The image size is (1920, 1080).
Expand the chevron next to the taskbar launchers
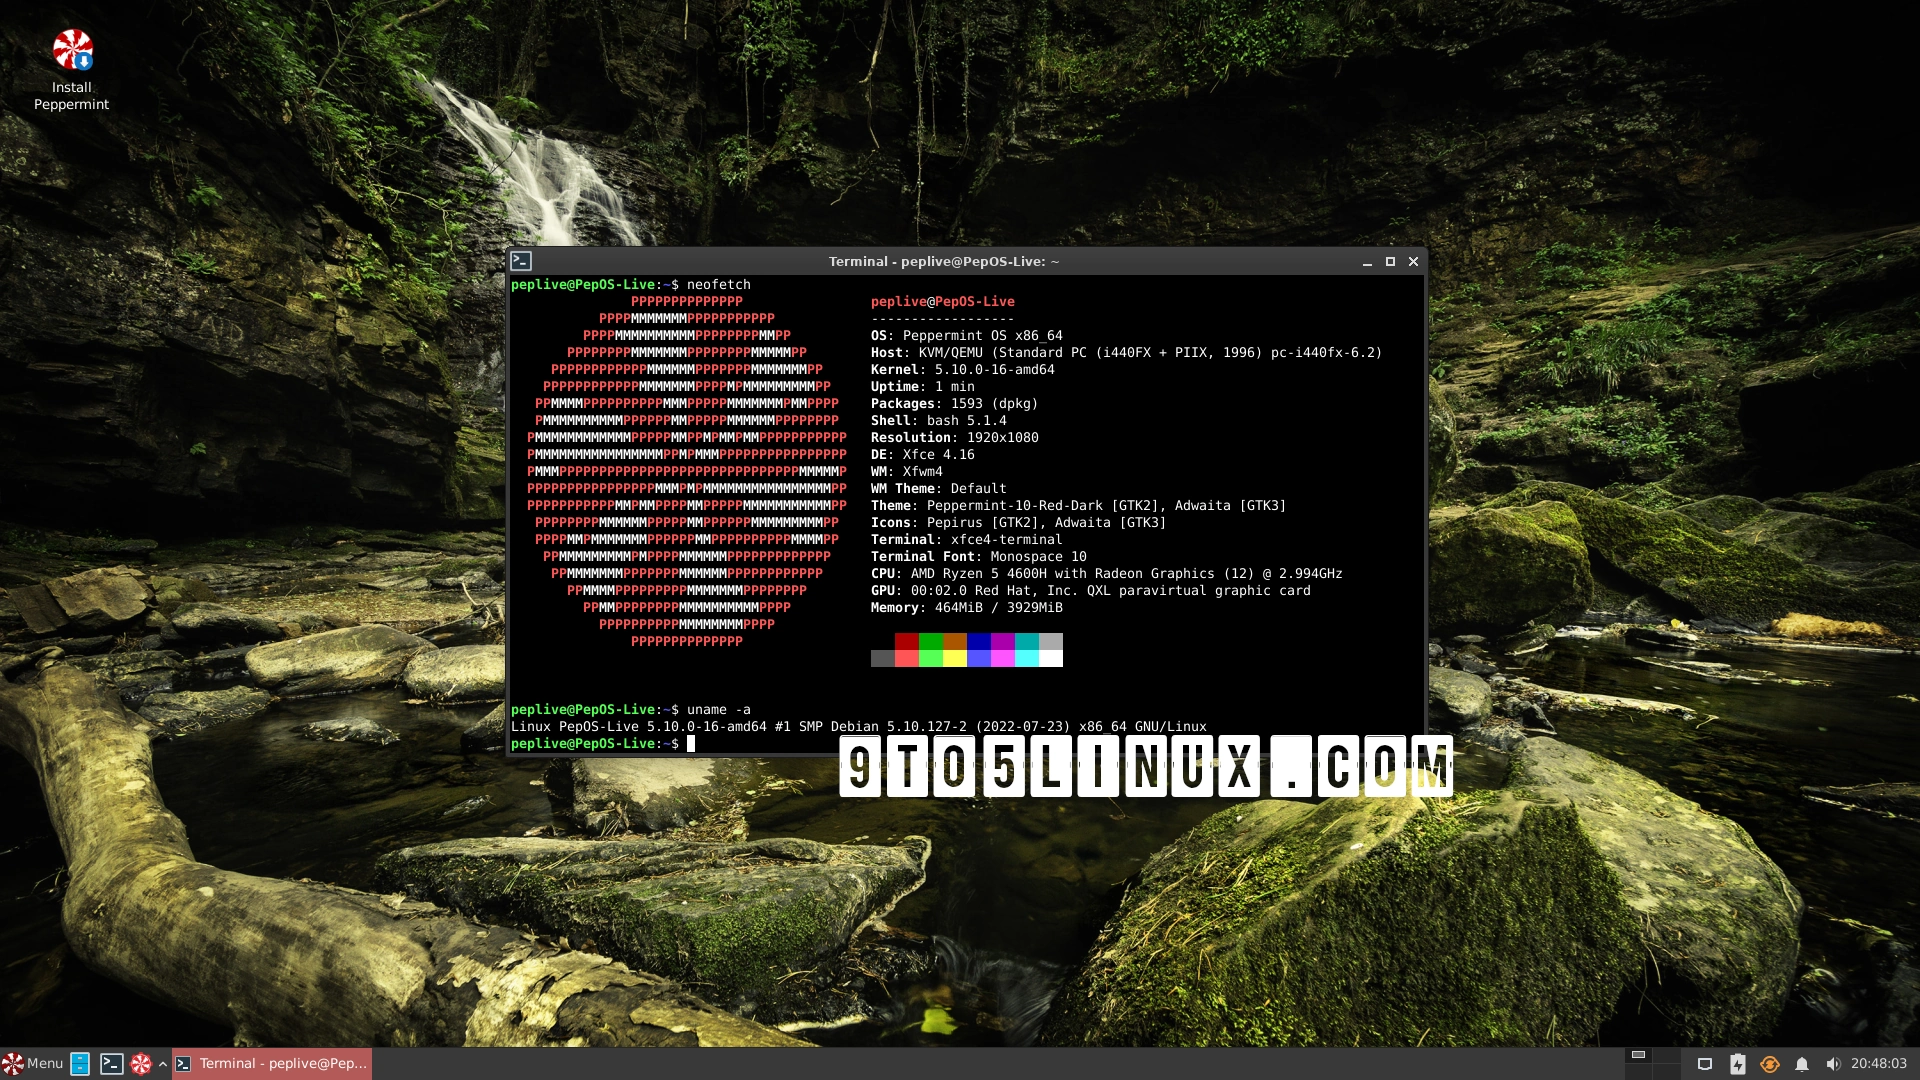click(163, 1064)
